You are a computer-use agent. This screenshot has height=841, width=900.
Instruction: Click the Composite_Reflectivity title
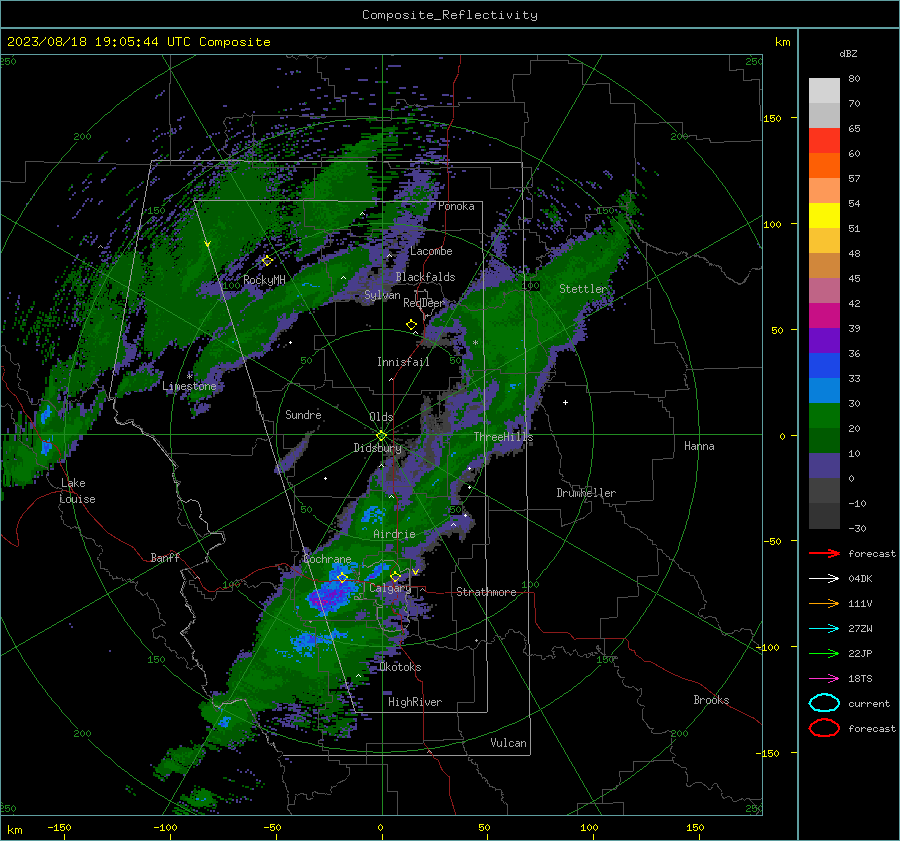[449, 15]
